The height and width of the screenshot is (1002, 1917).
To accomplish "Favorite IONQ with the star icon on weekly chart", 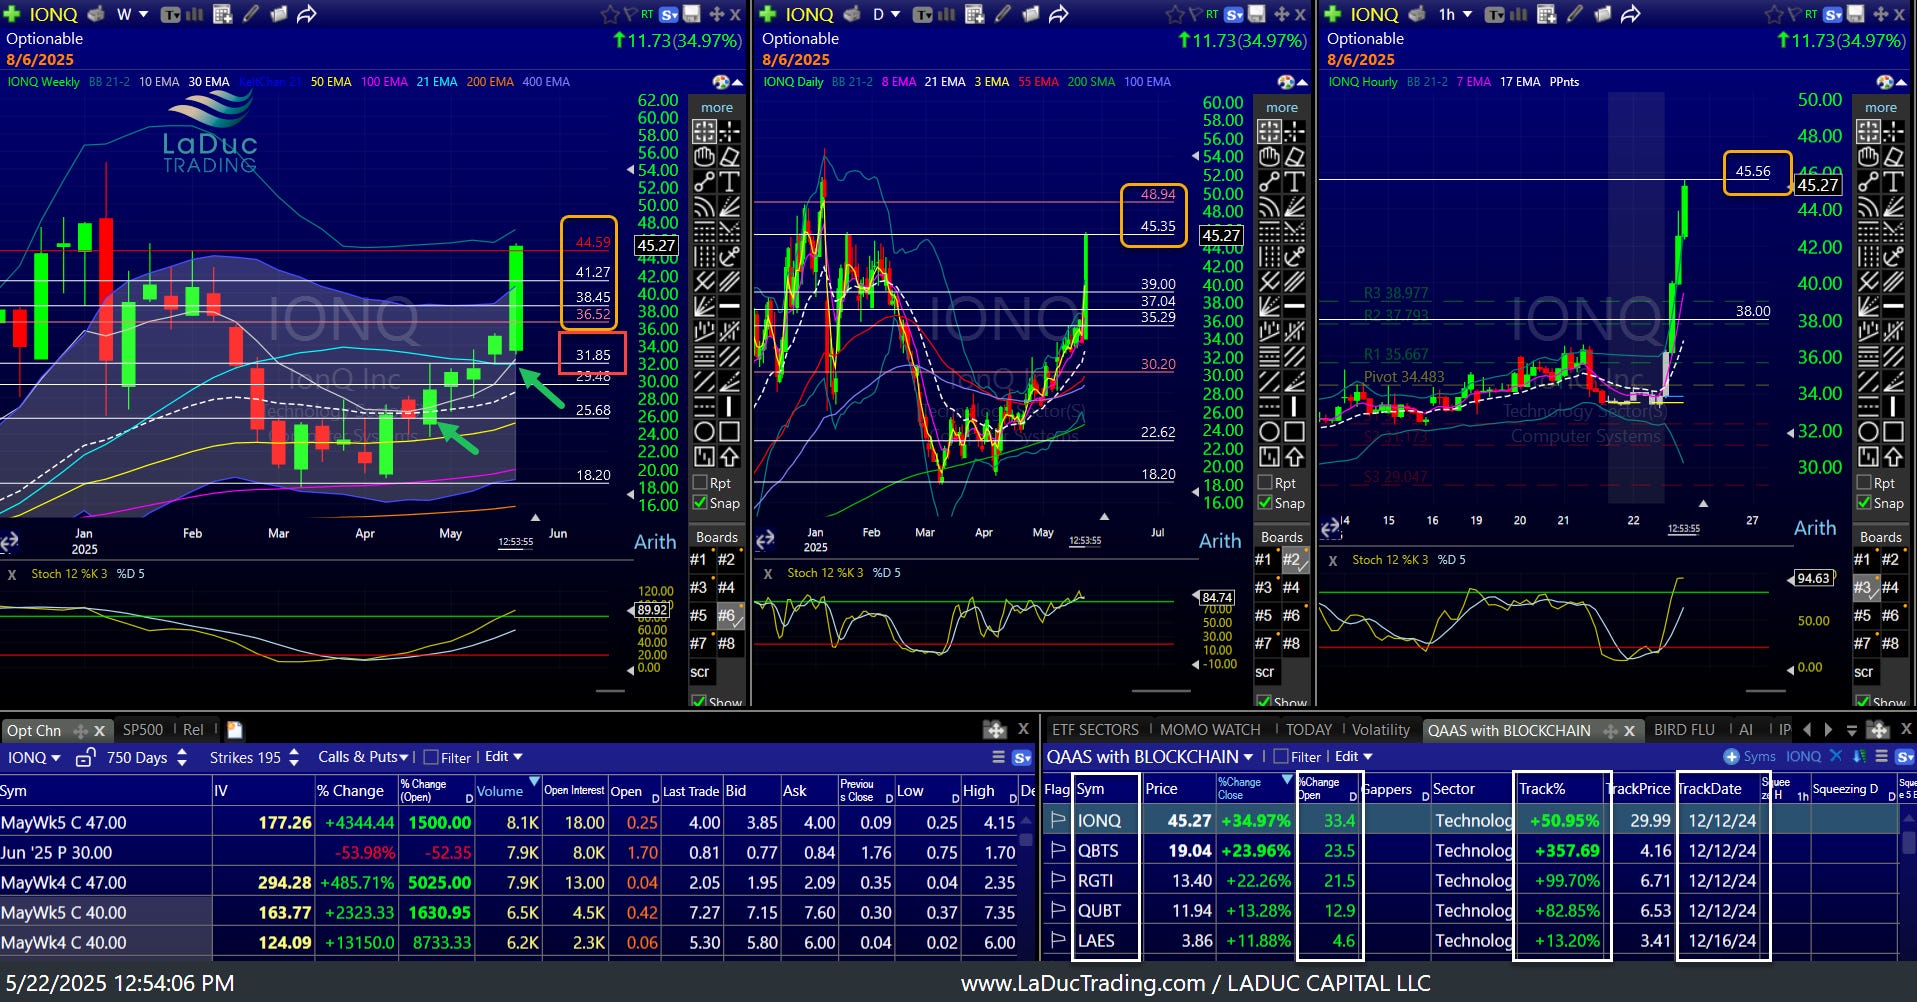I will (x=609, y=14).
